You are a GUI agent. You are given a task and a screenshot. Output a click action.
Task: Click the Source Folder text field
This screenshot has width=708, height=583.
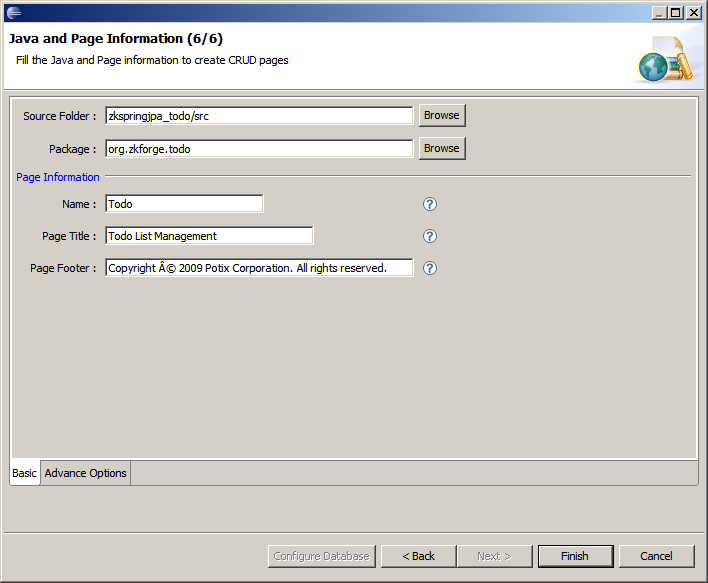point(258,116)
